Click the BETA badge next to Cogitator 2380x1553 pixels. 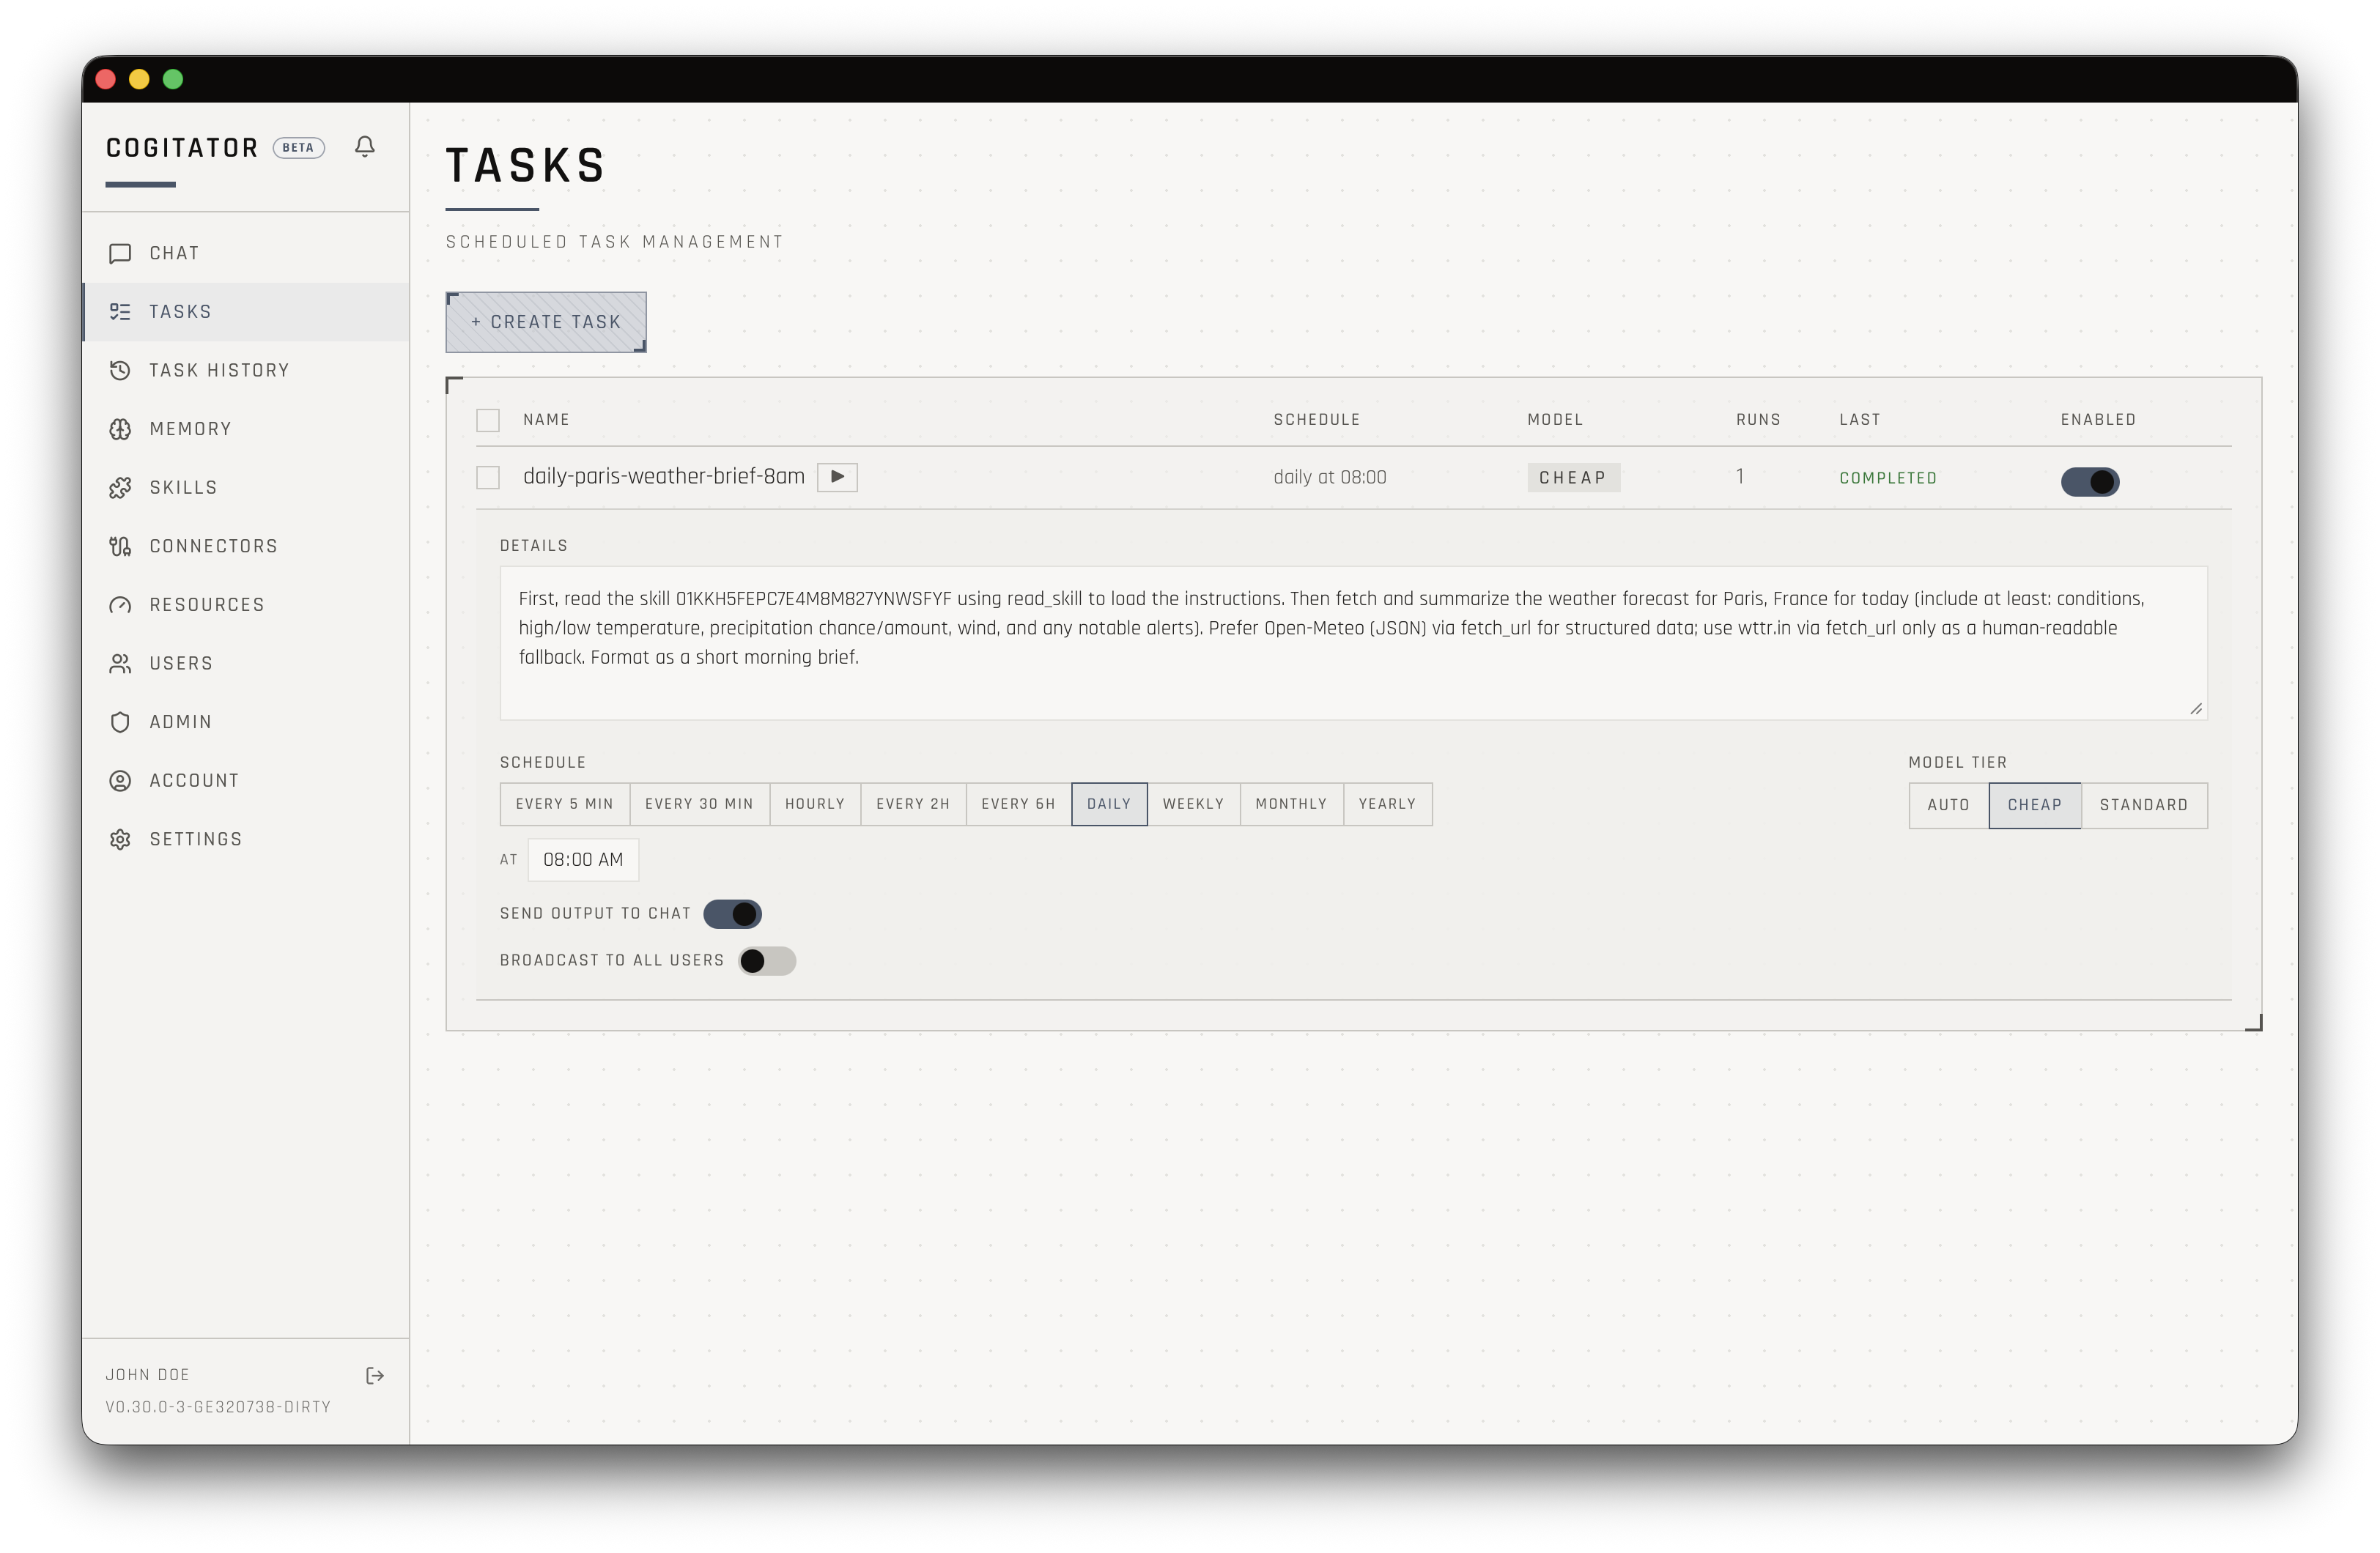(x=298, y=147)
